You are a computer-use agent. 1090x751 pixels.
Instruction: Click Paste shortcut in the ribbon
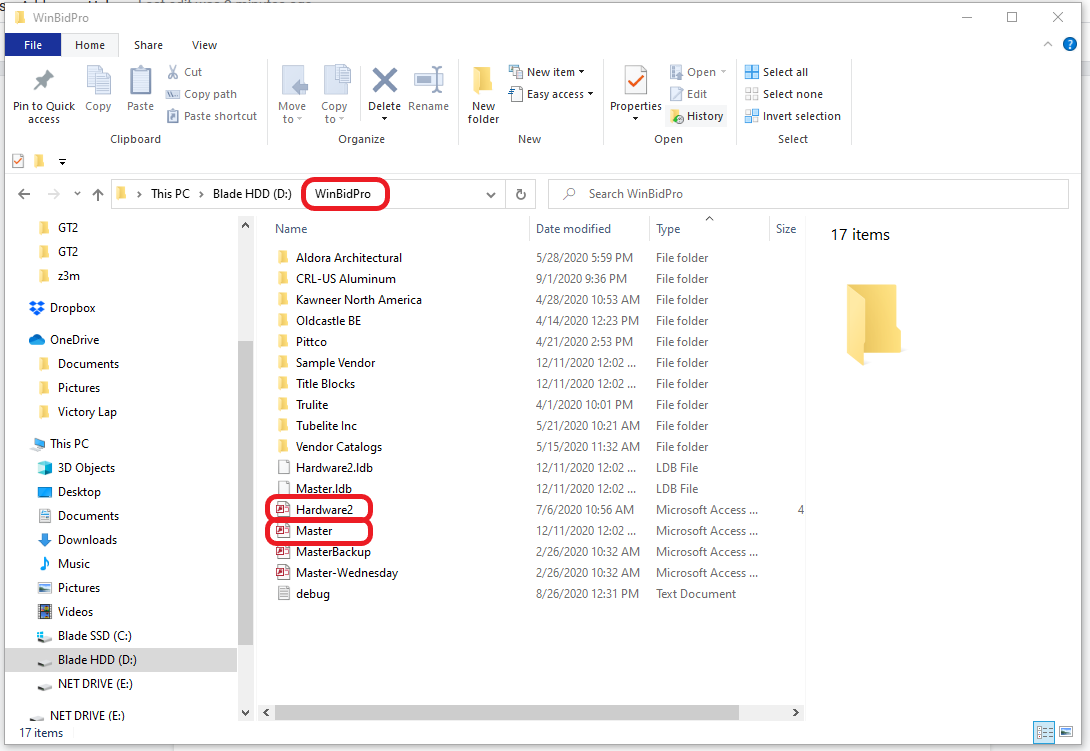tap(212, 116)
